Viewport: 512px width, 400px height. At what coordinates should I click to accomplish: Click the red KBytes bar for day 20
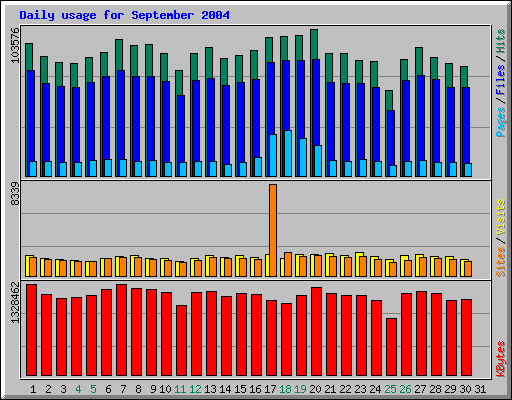coord(316,331)
